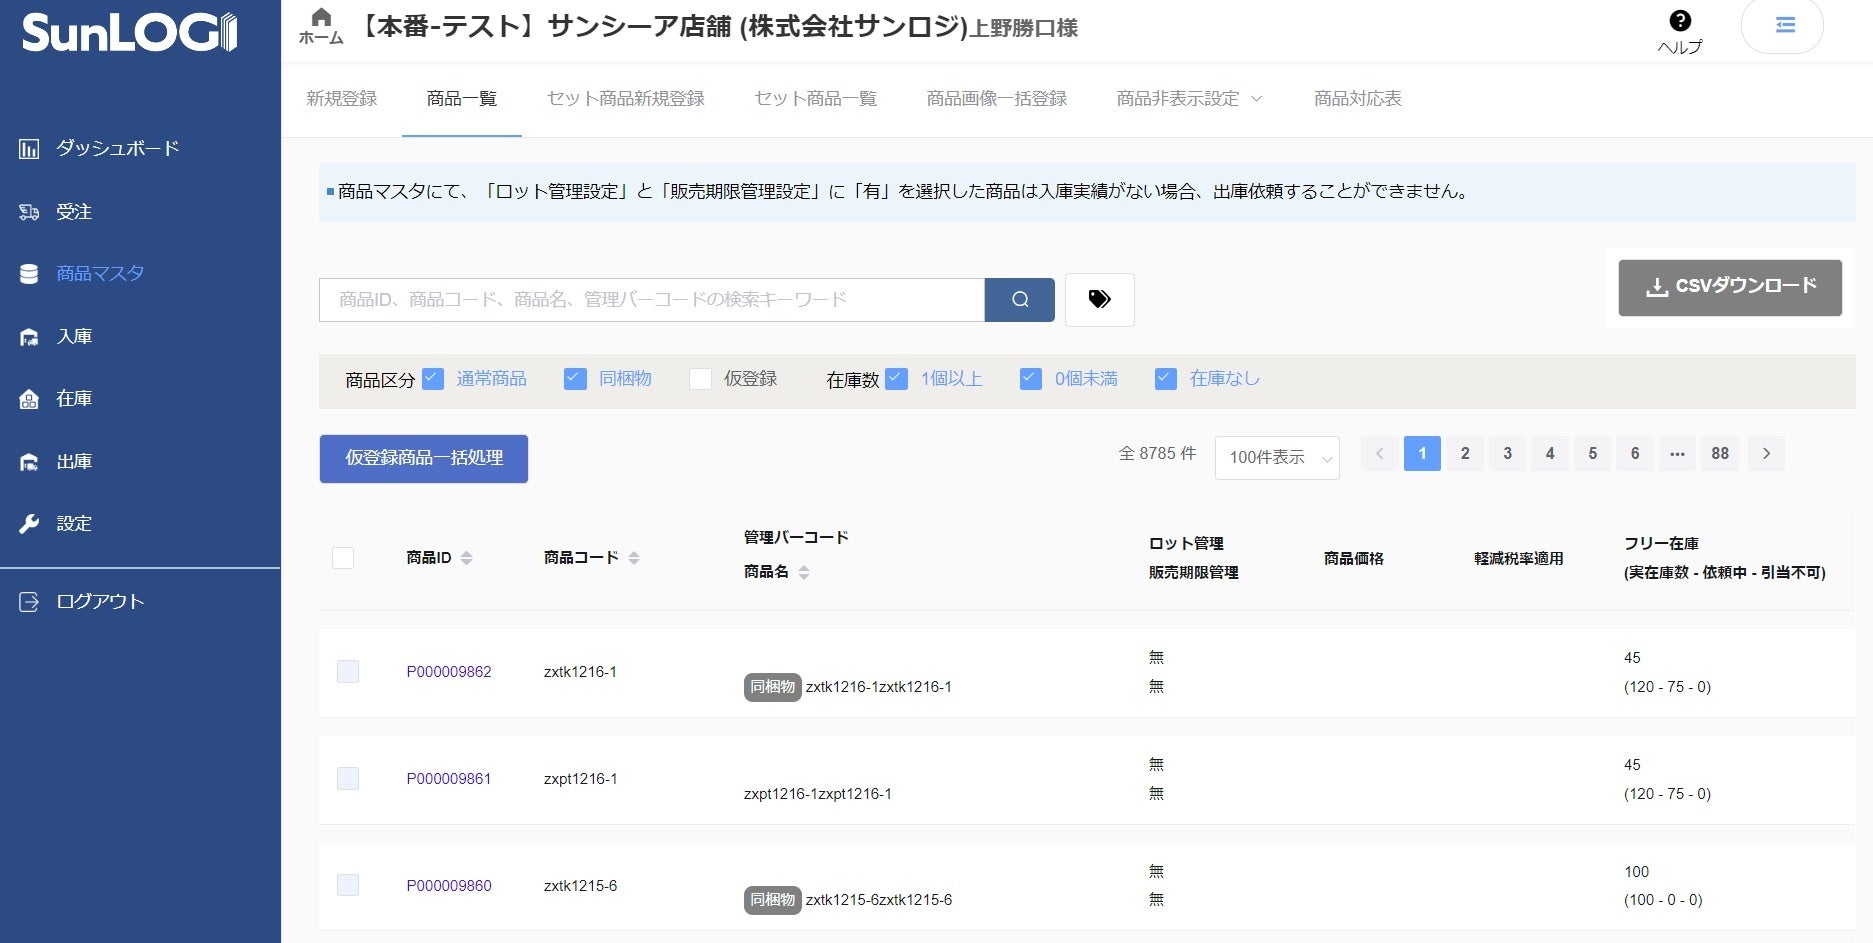The height and width of the screenshot is (943, 1873).
Task: Click the magnifier search button
Action: tap(1019, 300)
